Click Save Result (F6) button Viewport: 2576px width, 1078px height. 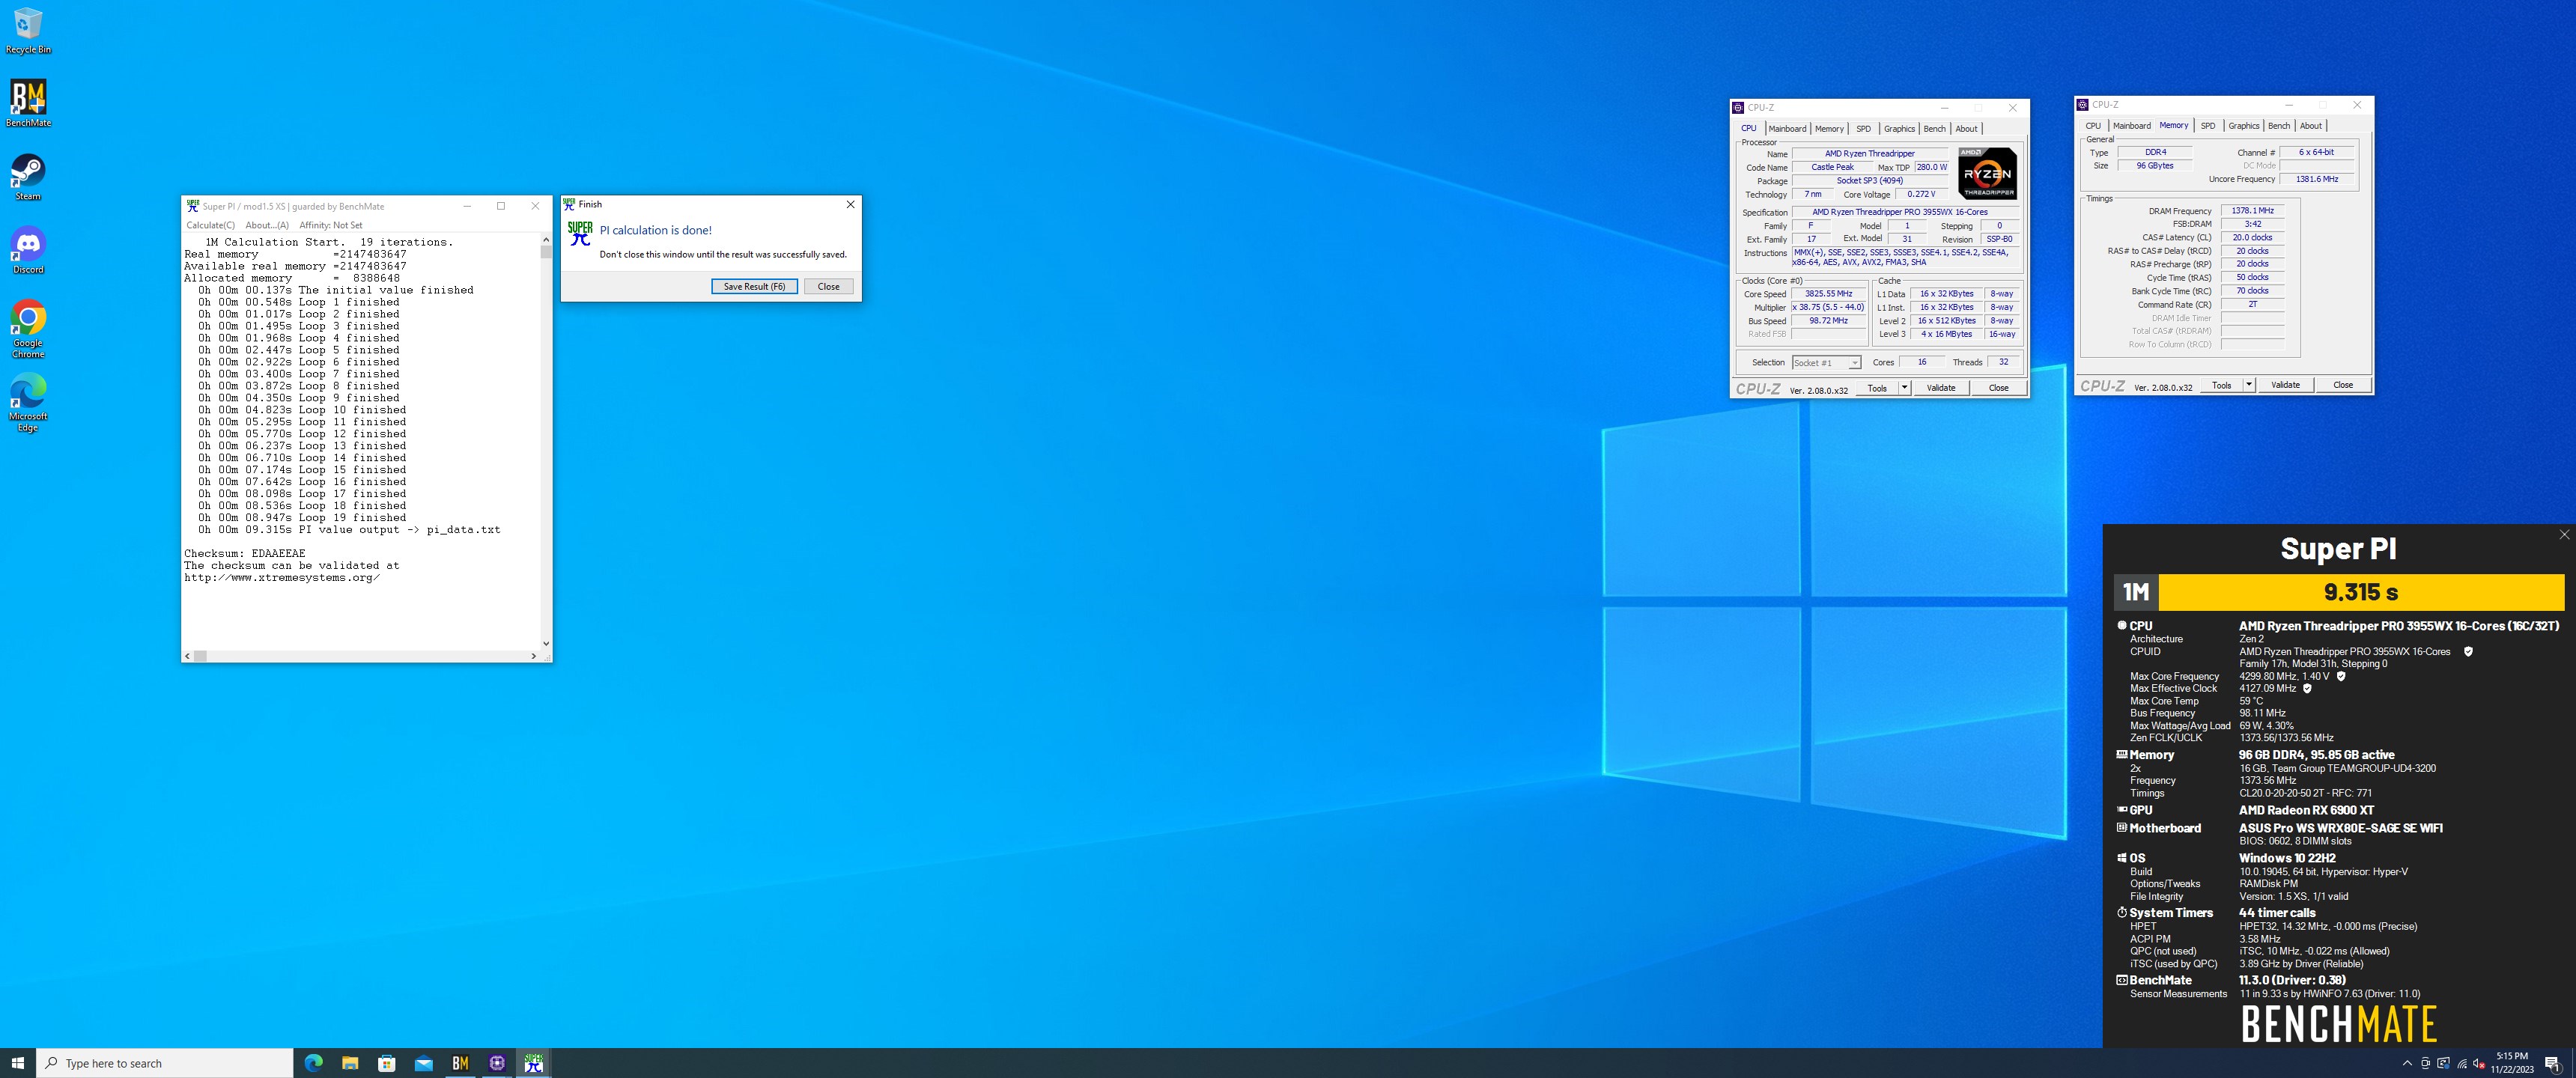pos(754,287)
